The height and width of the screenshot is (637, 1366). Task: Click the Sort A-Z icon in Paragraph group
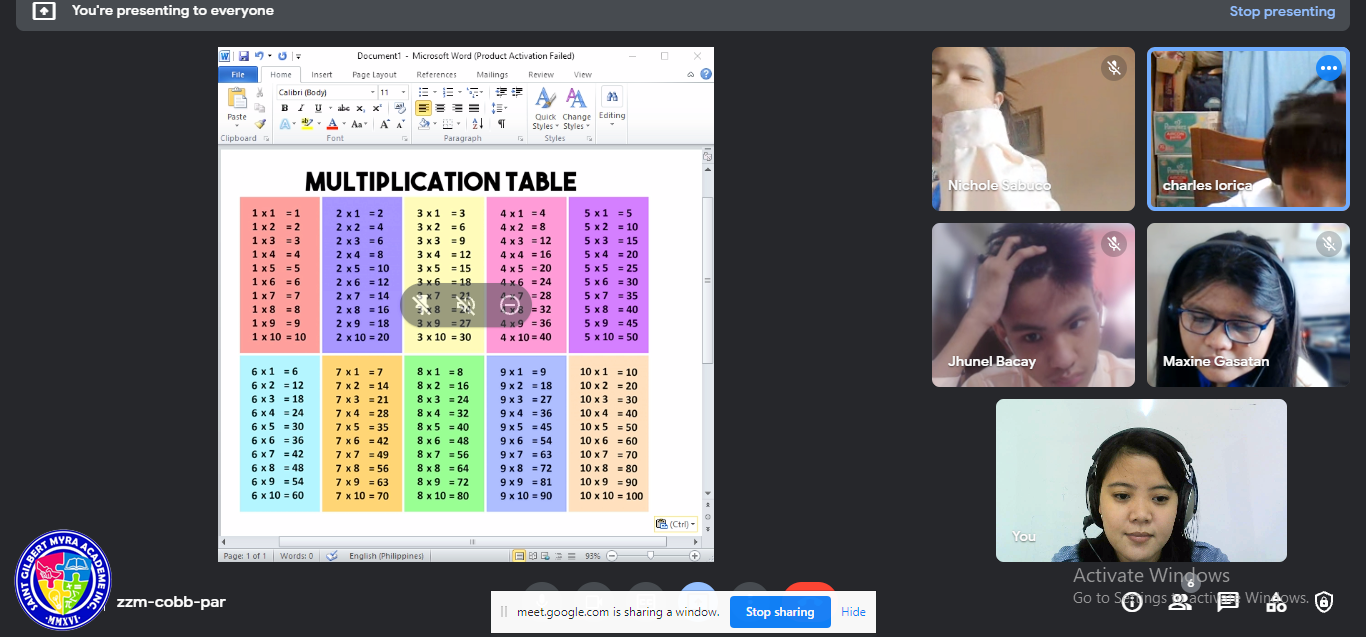click(477, 124)
